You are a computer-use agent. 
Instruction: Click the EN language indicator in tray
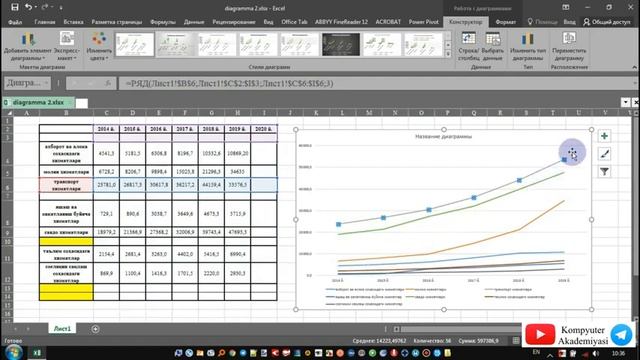[536, 353]
